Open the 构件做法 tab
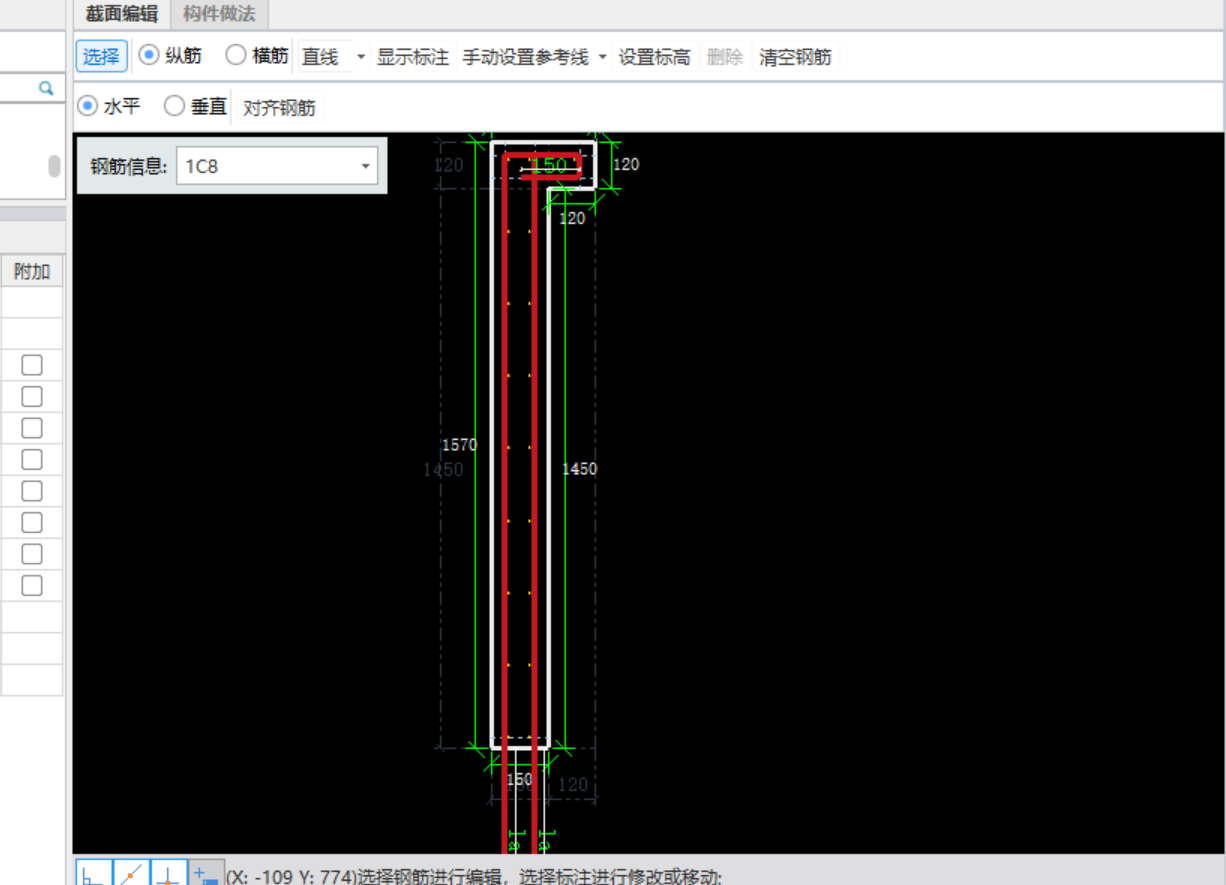 [x=219, y=14]
